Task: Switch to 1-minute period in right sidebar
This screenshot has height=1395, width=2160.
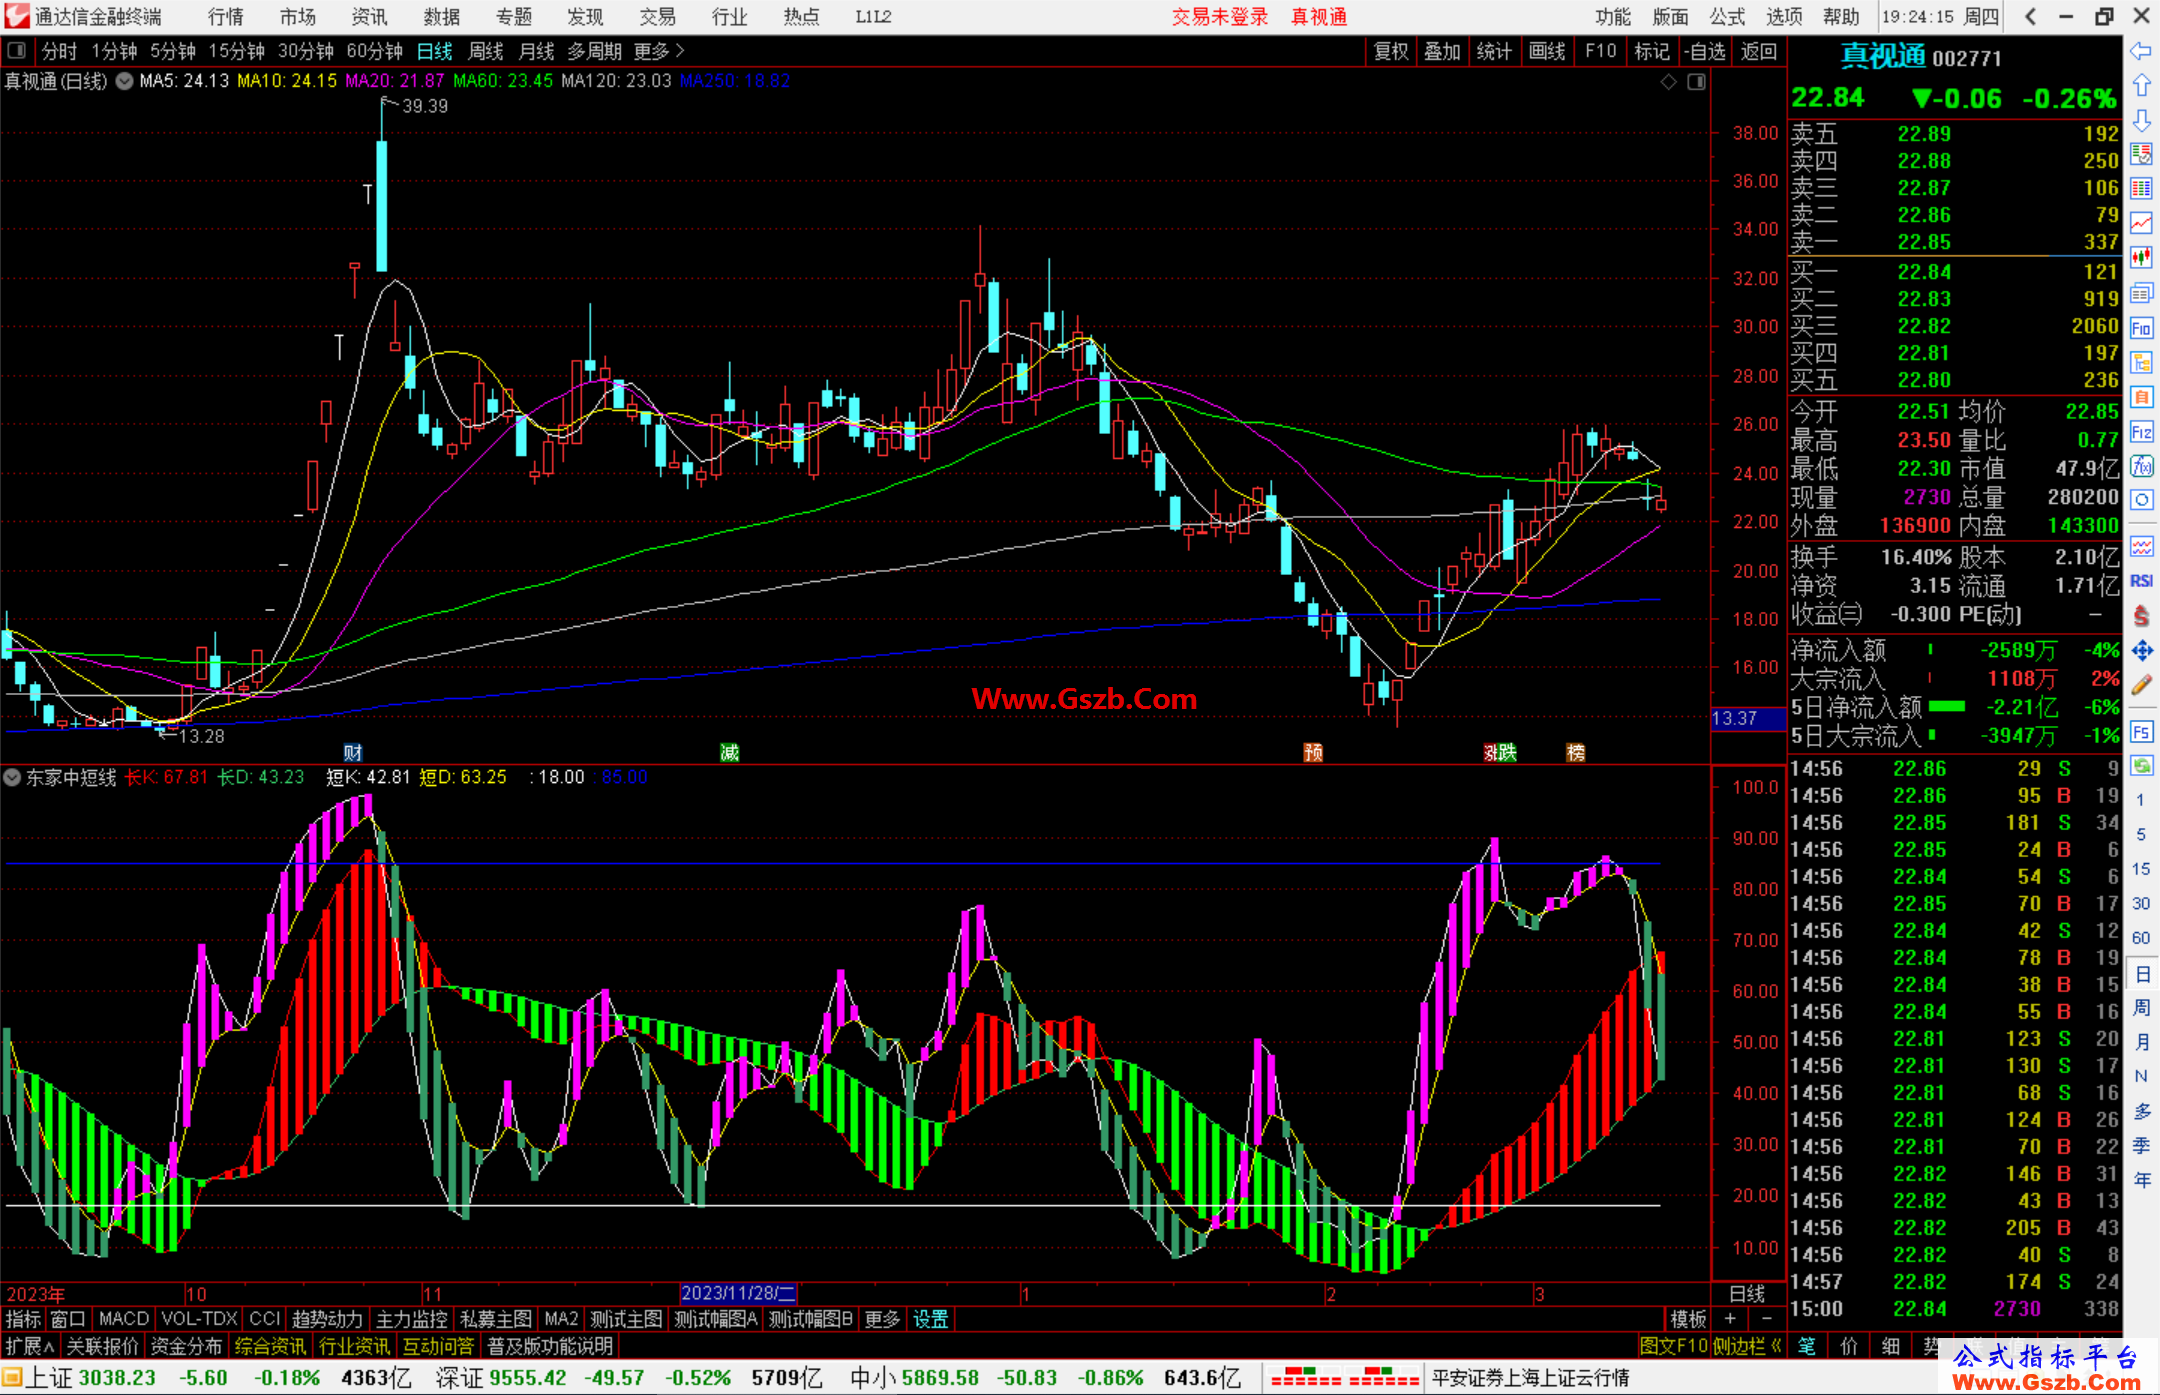Action: point(2140,800)
